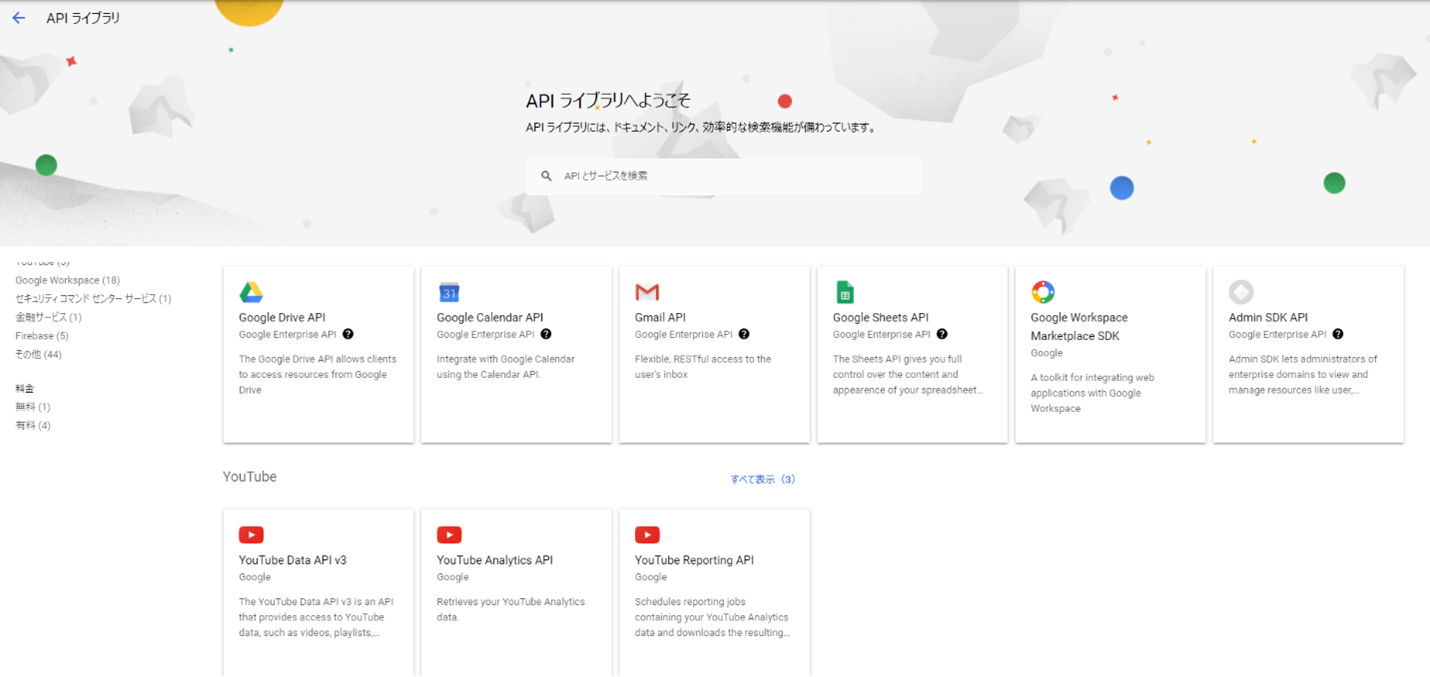Open the Admin SDK API title
The image size is (1430, 677).
point(1268,318)
